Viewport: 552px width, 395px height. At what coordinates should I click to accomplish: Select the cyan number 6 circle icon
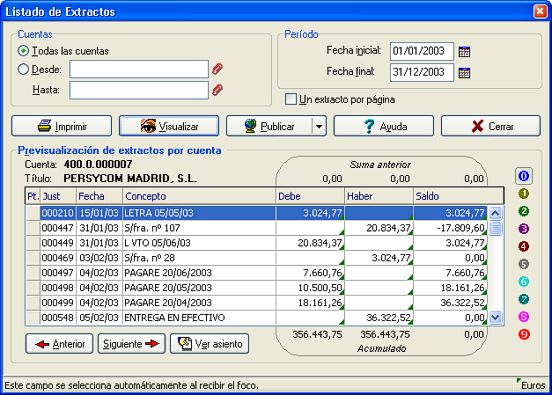coord(523,281)
